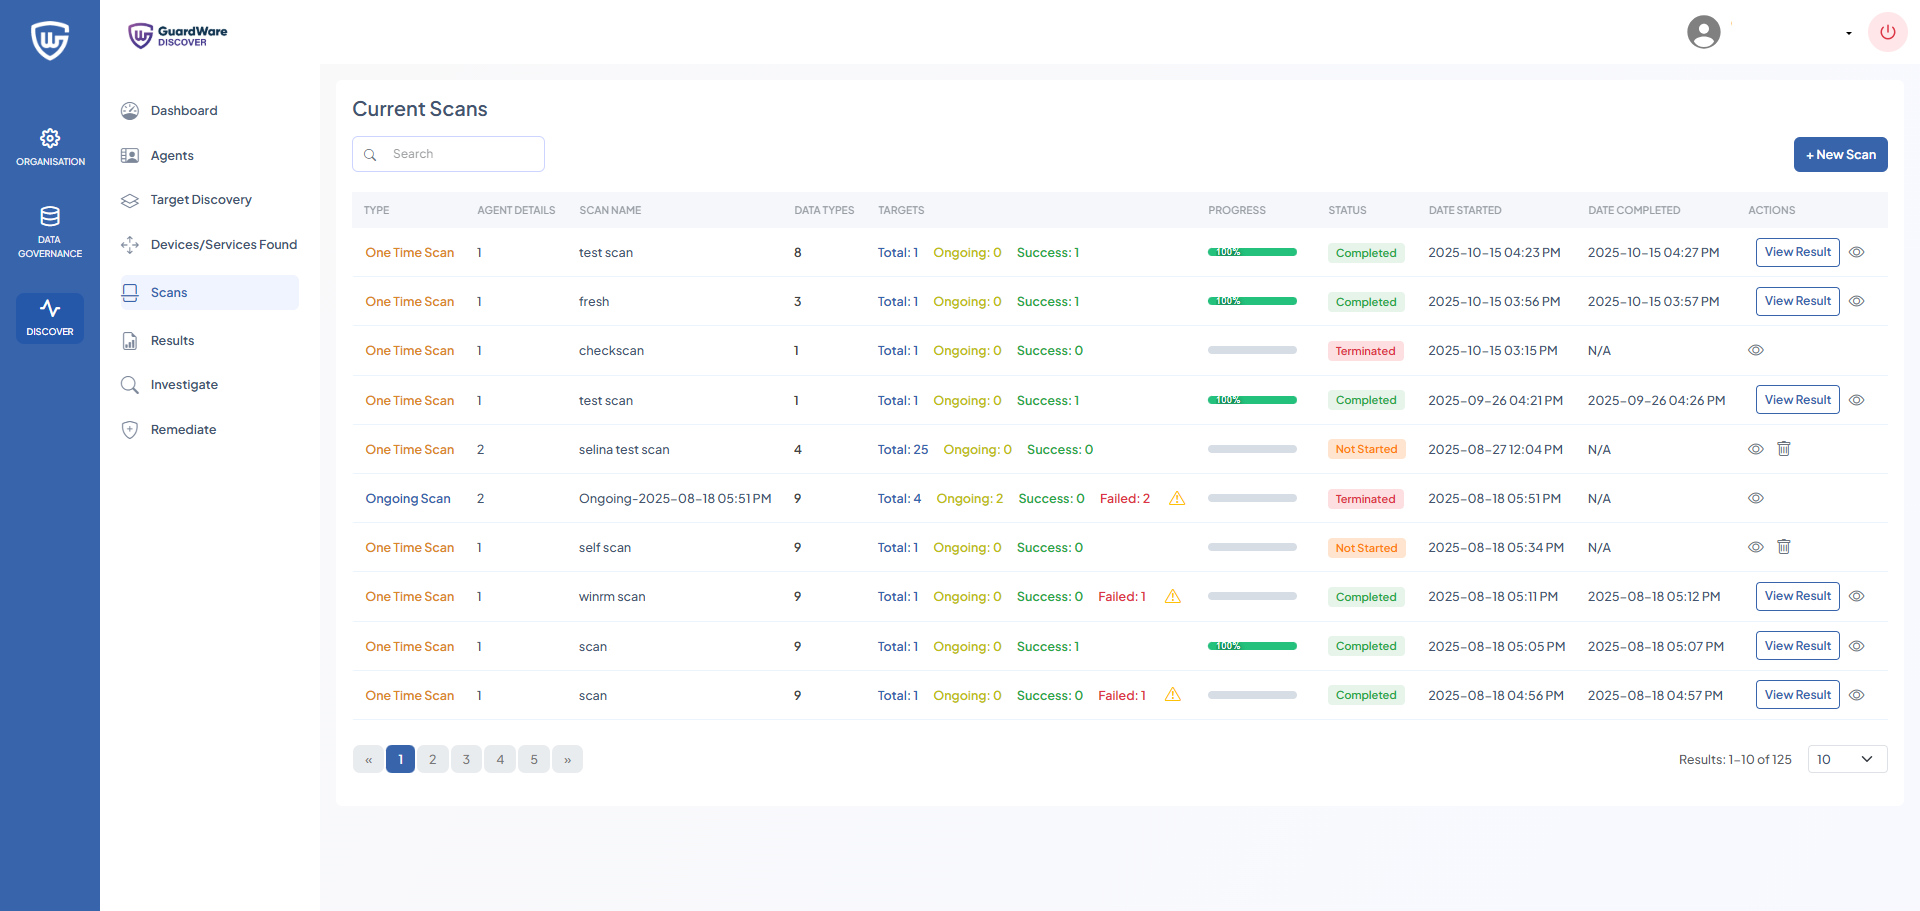Expand the user account dropdown arrow
This screenshot has width=1920, height=911.
tap(1848, 33)
